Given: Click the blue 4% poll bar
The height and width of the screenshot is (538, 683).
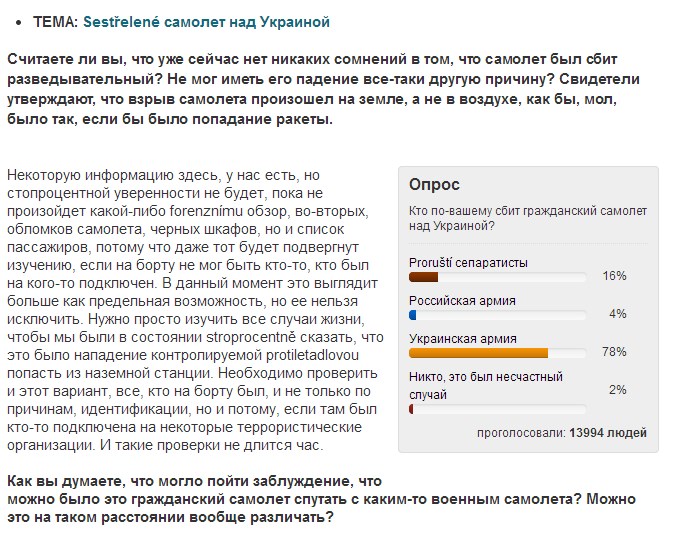Looking at the screenshot, I should 413,315.
